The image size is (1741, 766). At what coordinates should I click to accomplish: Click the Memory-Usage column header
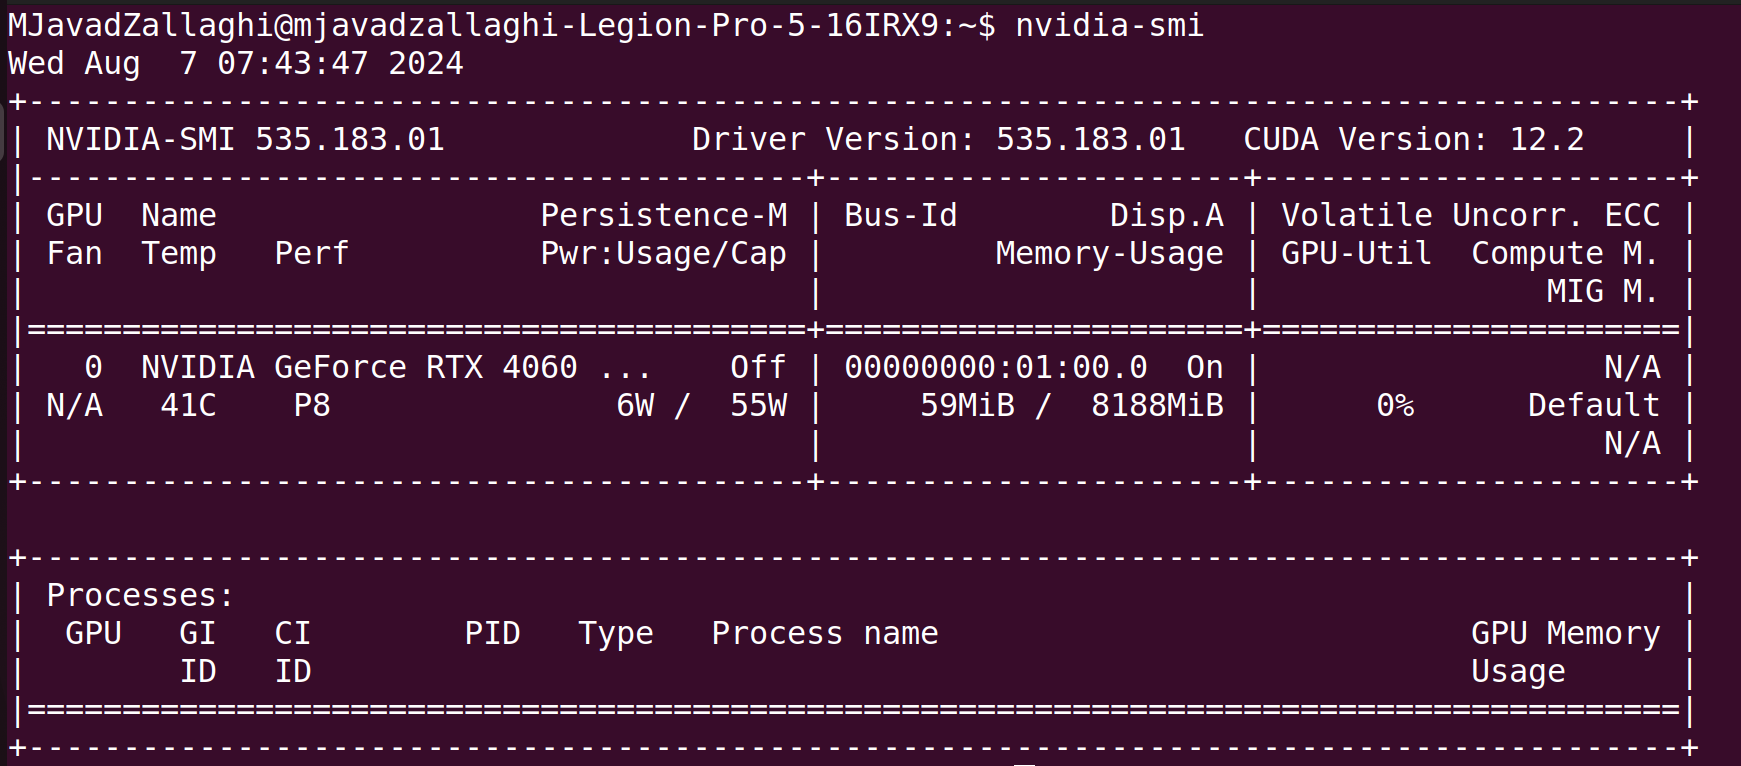coord(1109,253)
